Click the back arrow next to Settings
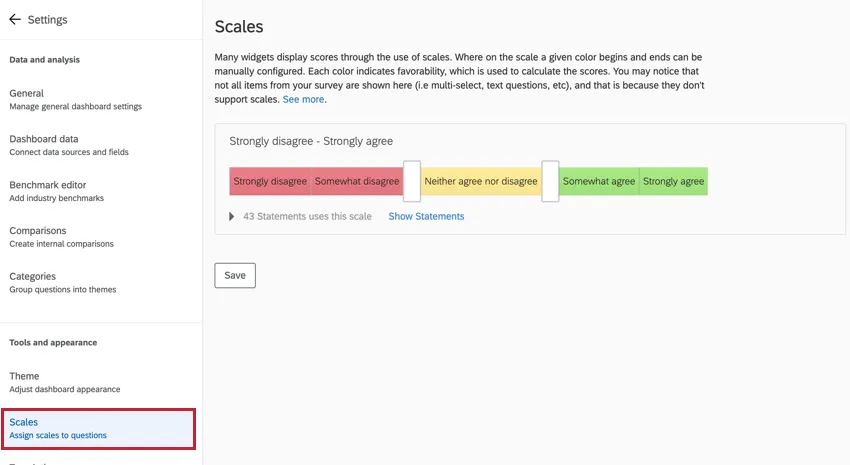The height and width of the screenshot is (465, 850). pyautogui.click(x=15, y=19)
